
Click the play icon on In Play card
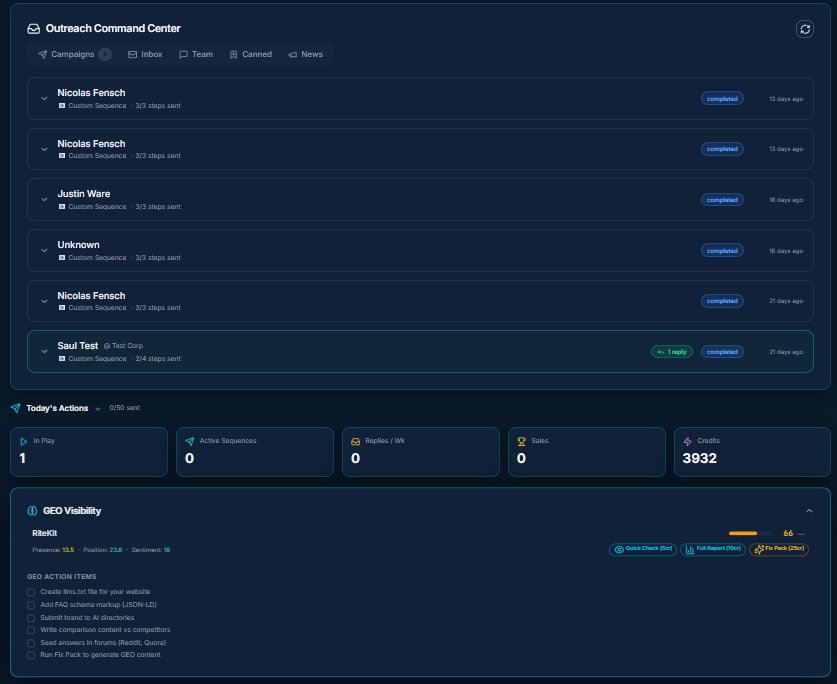coord(23,441)
